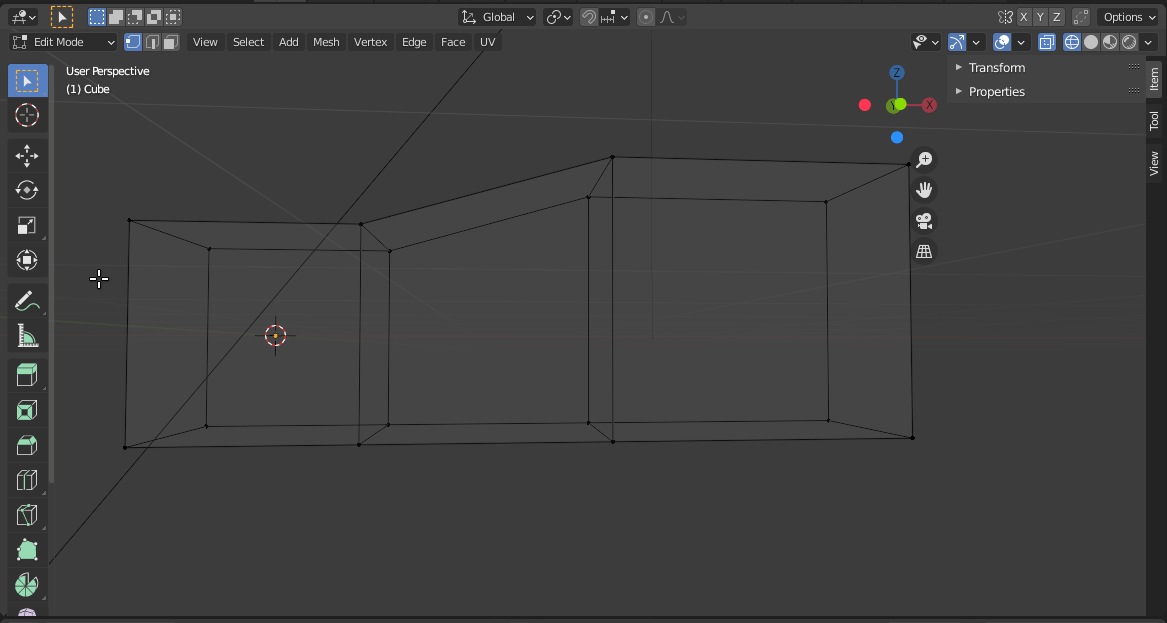Switch to rendered shading

click(1129, 42)
